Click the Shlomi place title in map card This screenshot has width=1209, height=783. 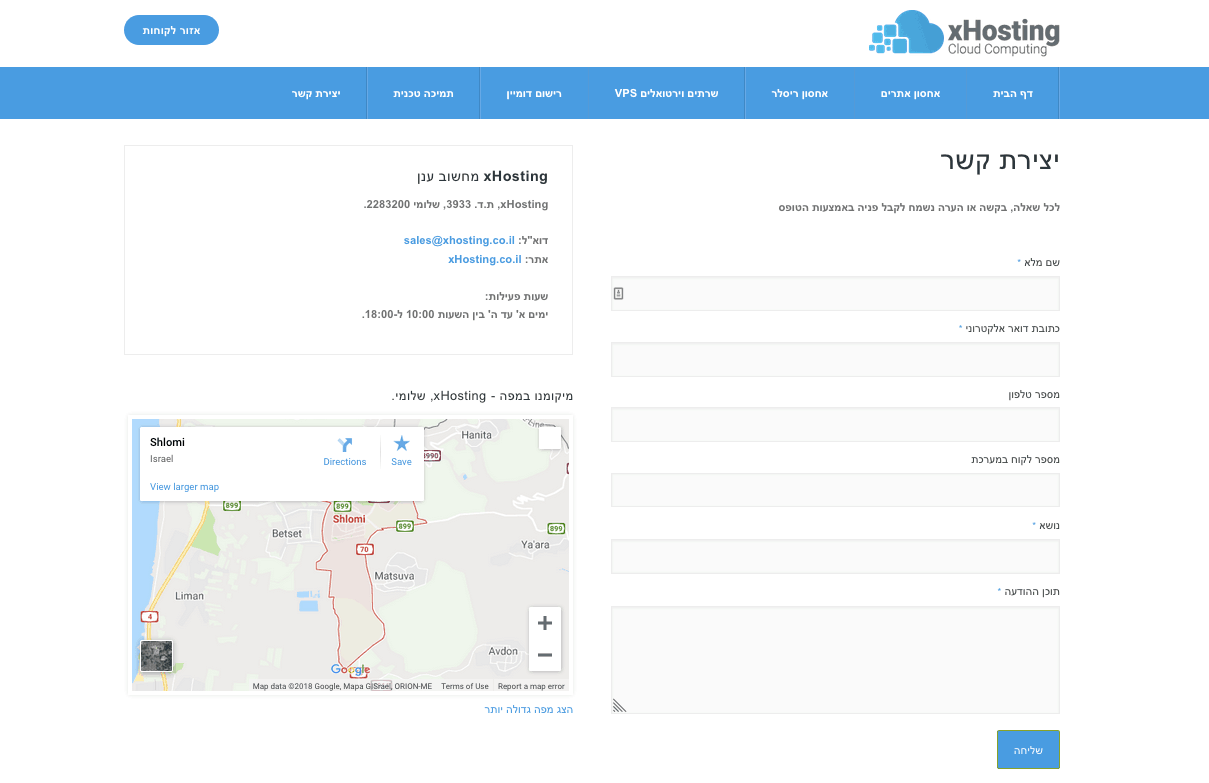pos(167,442)
